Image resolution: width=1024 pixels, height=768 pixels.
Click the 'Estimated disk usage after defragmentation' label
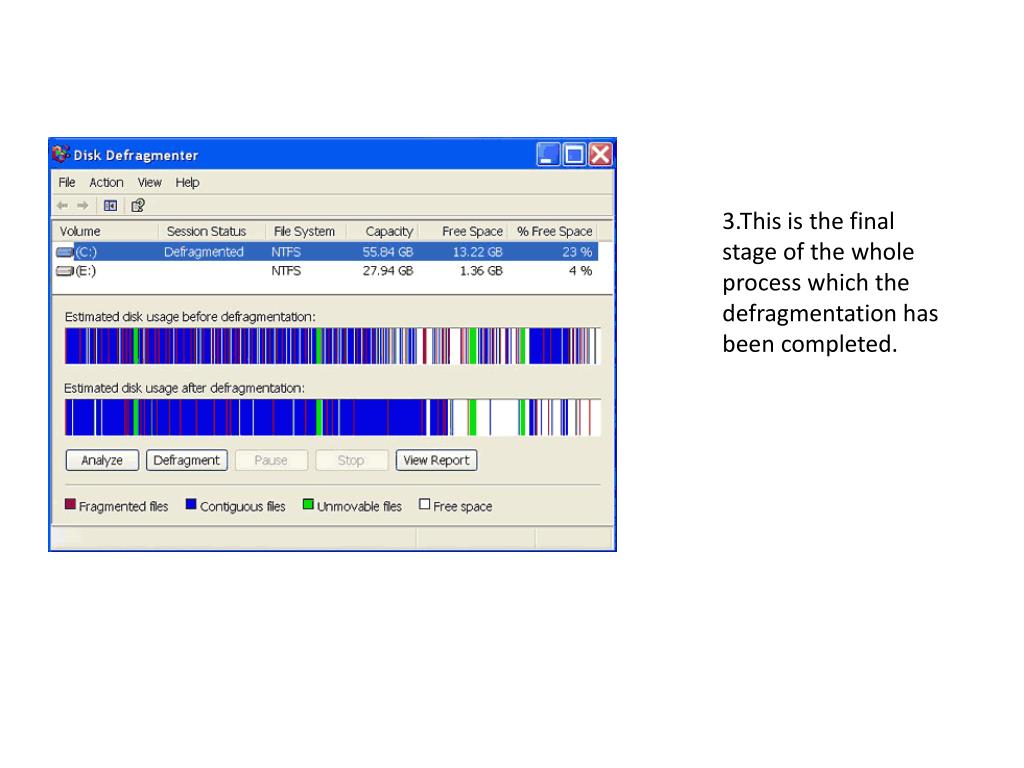pyautogui.click(x=185, y=388)
